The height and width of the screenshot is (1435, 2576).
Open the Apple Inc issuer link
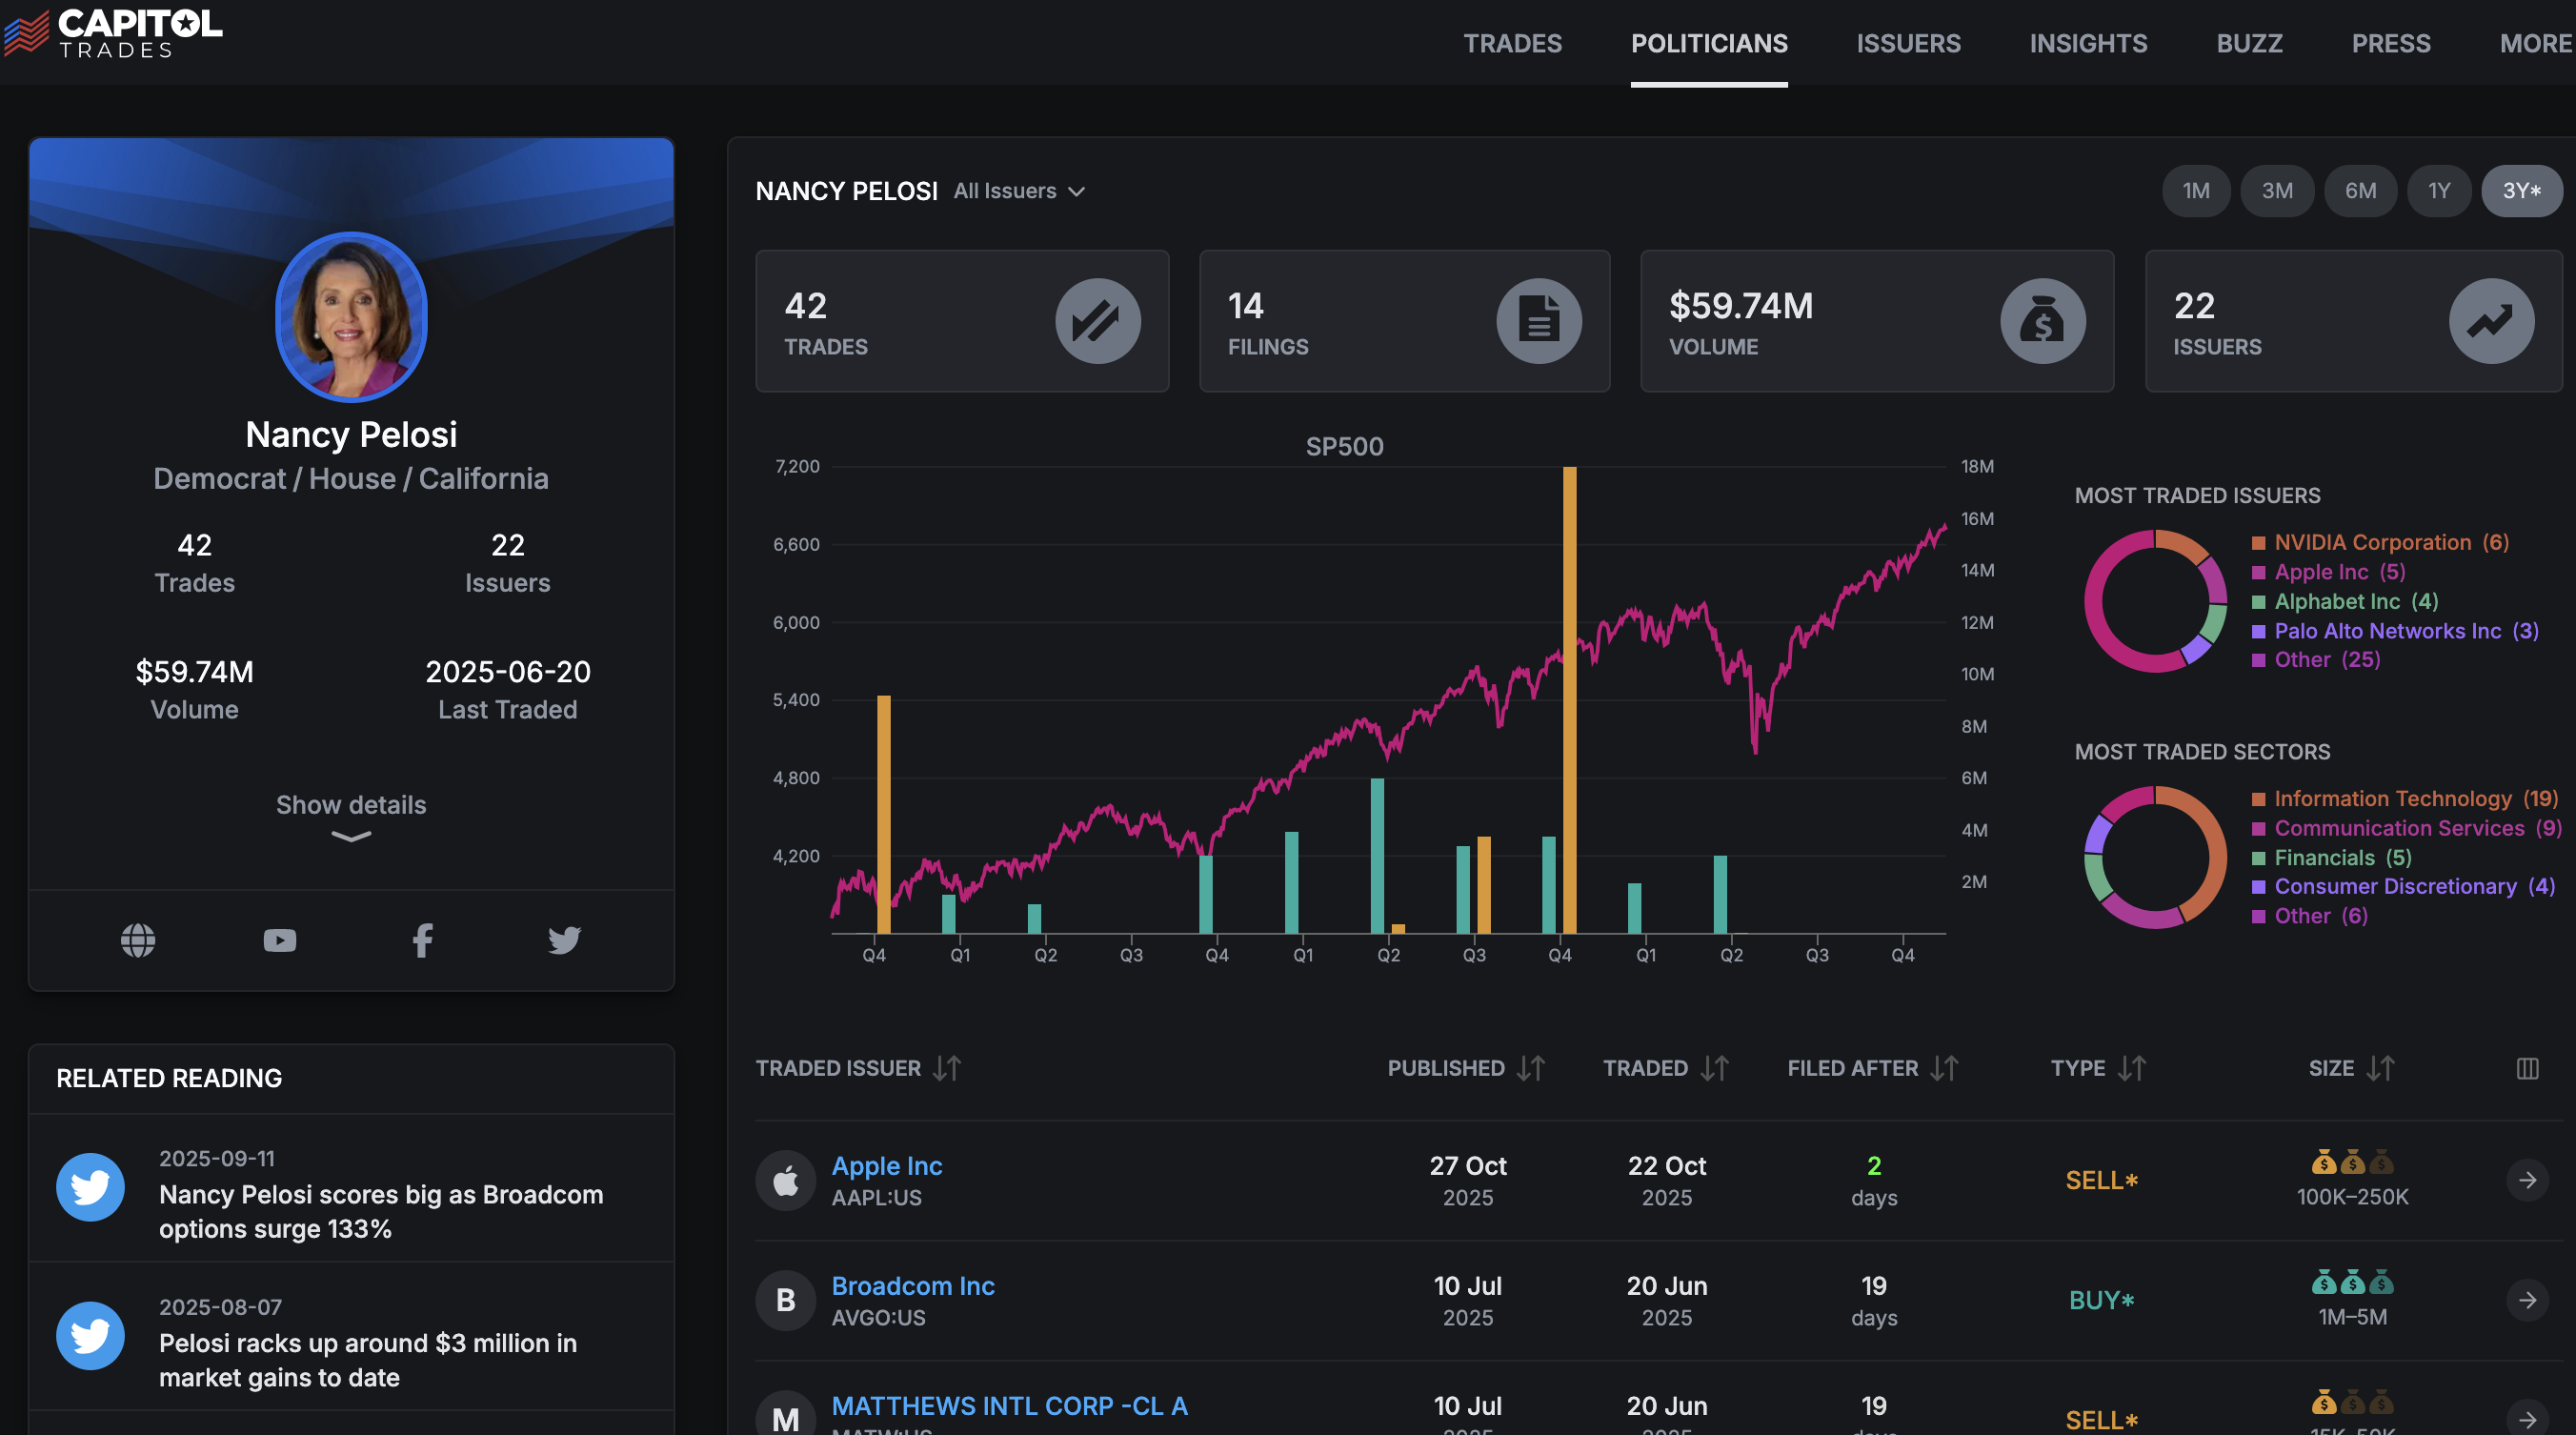(887, 1166)
